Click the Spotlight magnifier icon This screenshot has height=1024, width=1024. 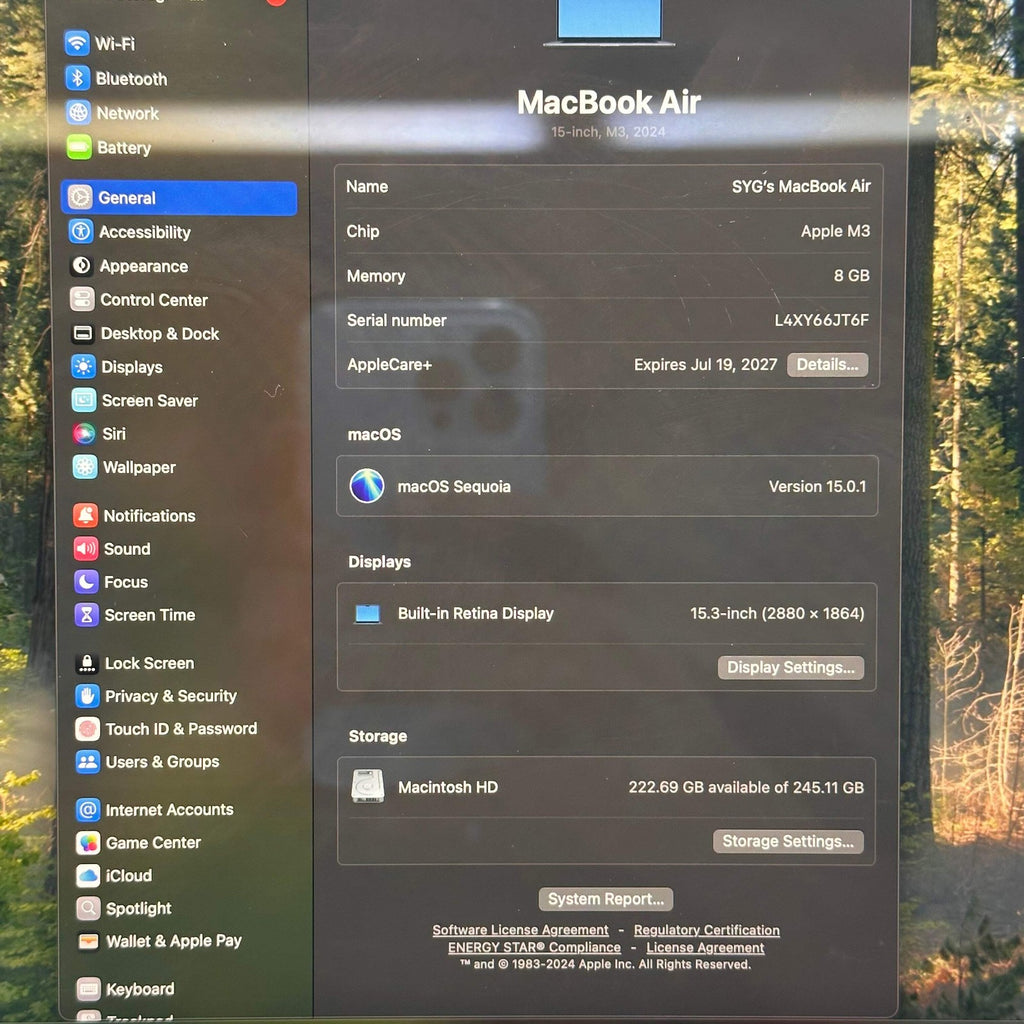pyautogui.click(x=88, y=908)
